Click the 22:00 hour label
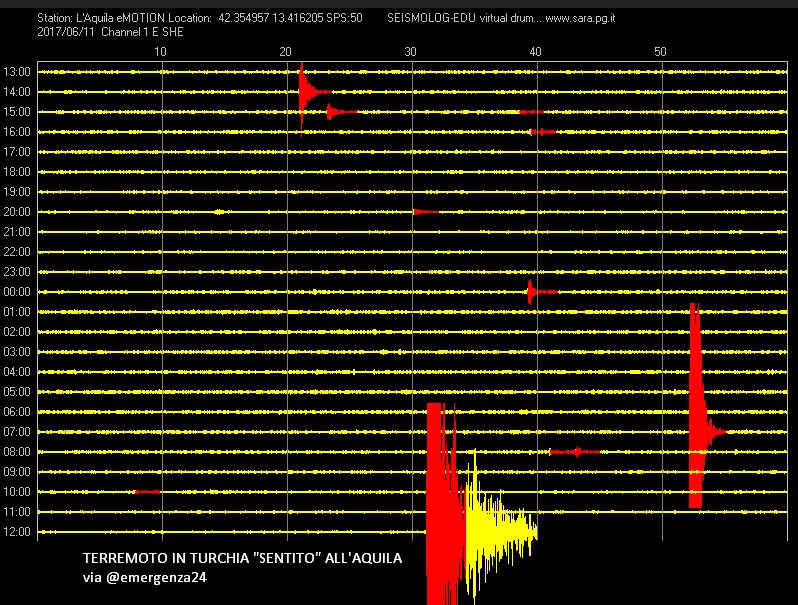This screenshot has width=798, height=605. pos(17,252)
